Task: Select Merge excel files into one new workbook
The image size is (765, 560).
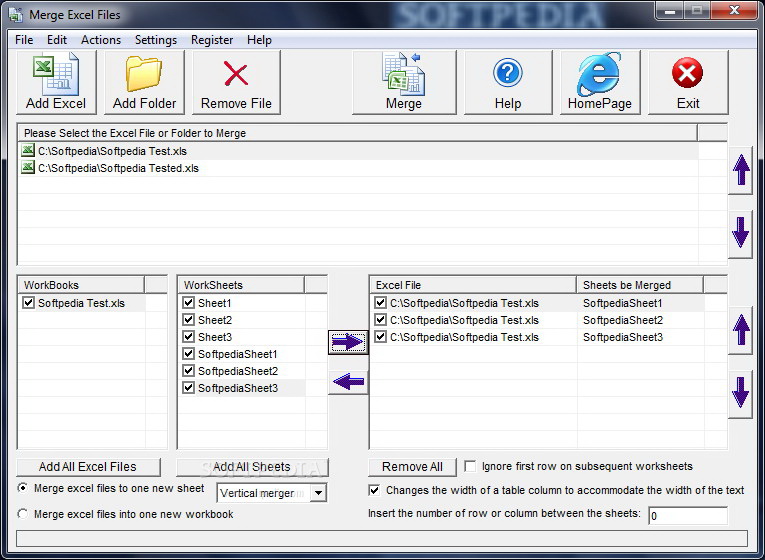Action: click(23, 514)
